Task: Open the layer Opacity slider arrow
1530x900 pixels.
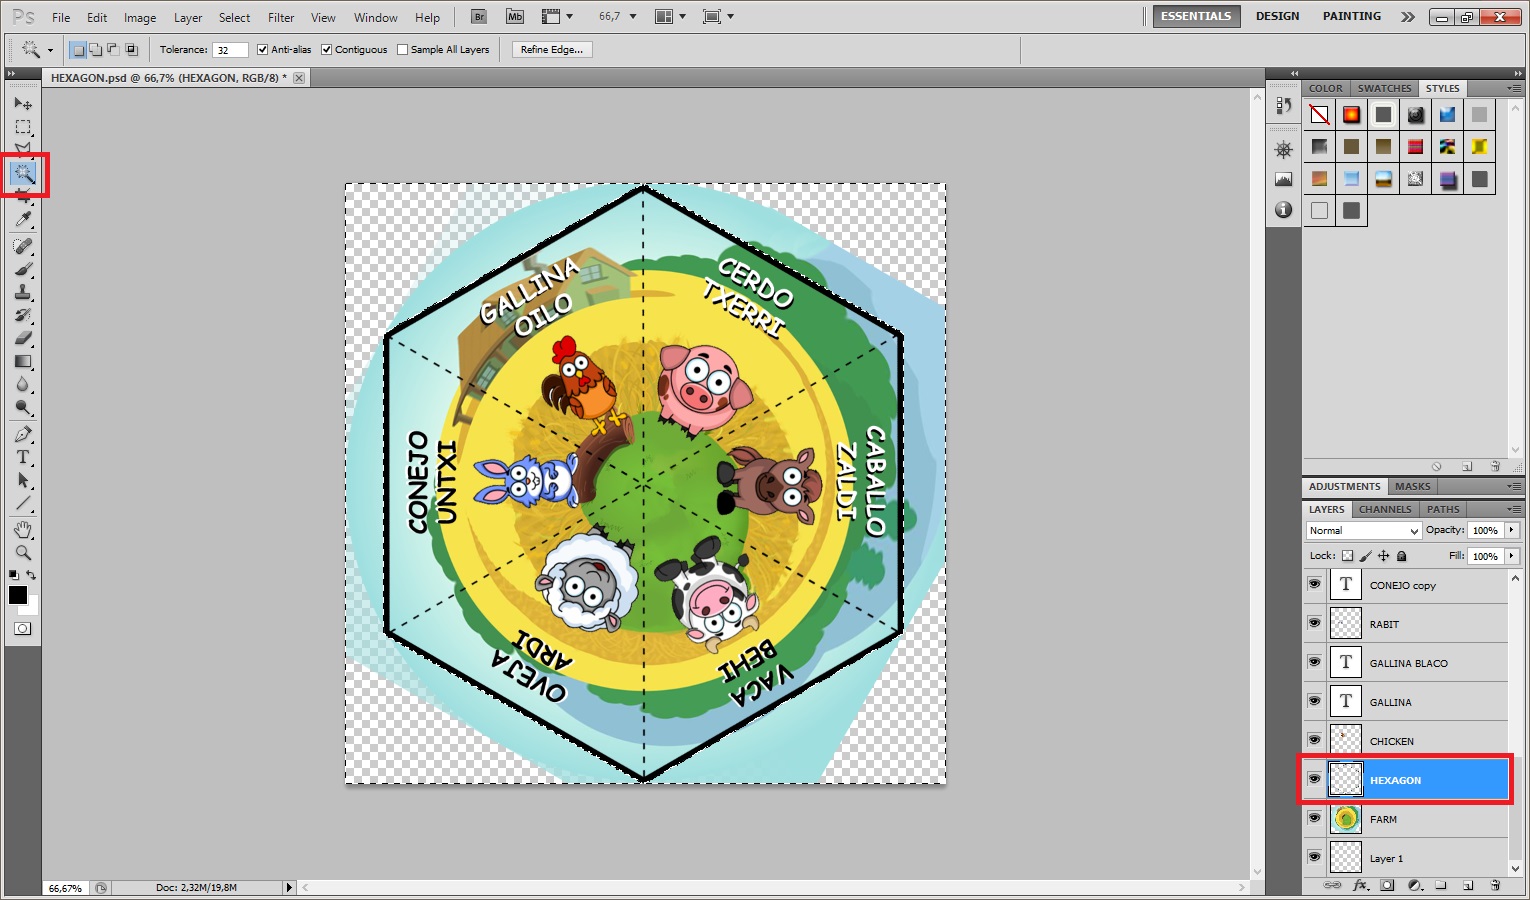Action: [x=1512, y=530]
